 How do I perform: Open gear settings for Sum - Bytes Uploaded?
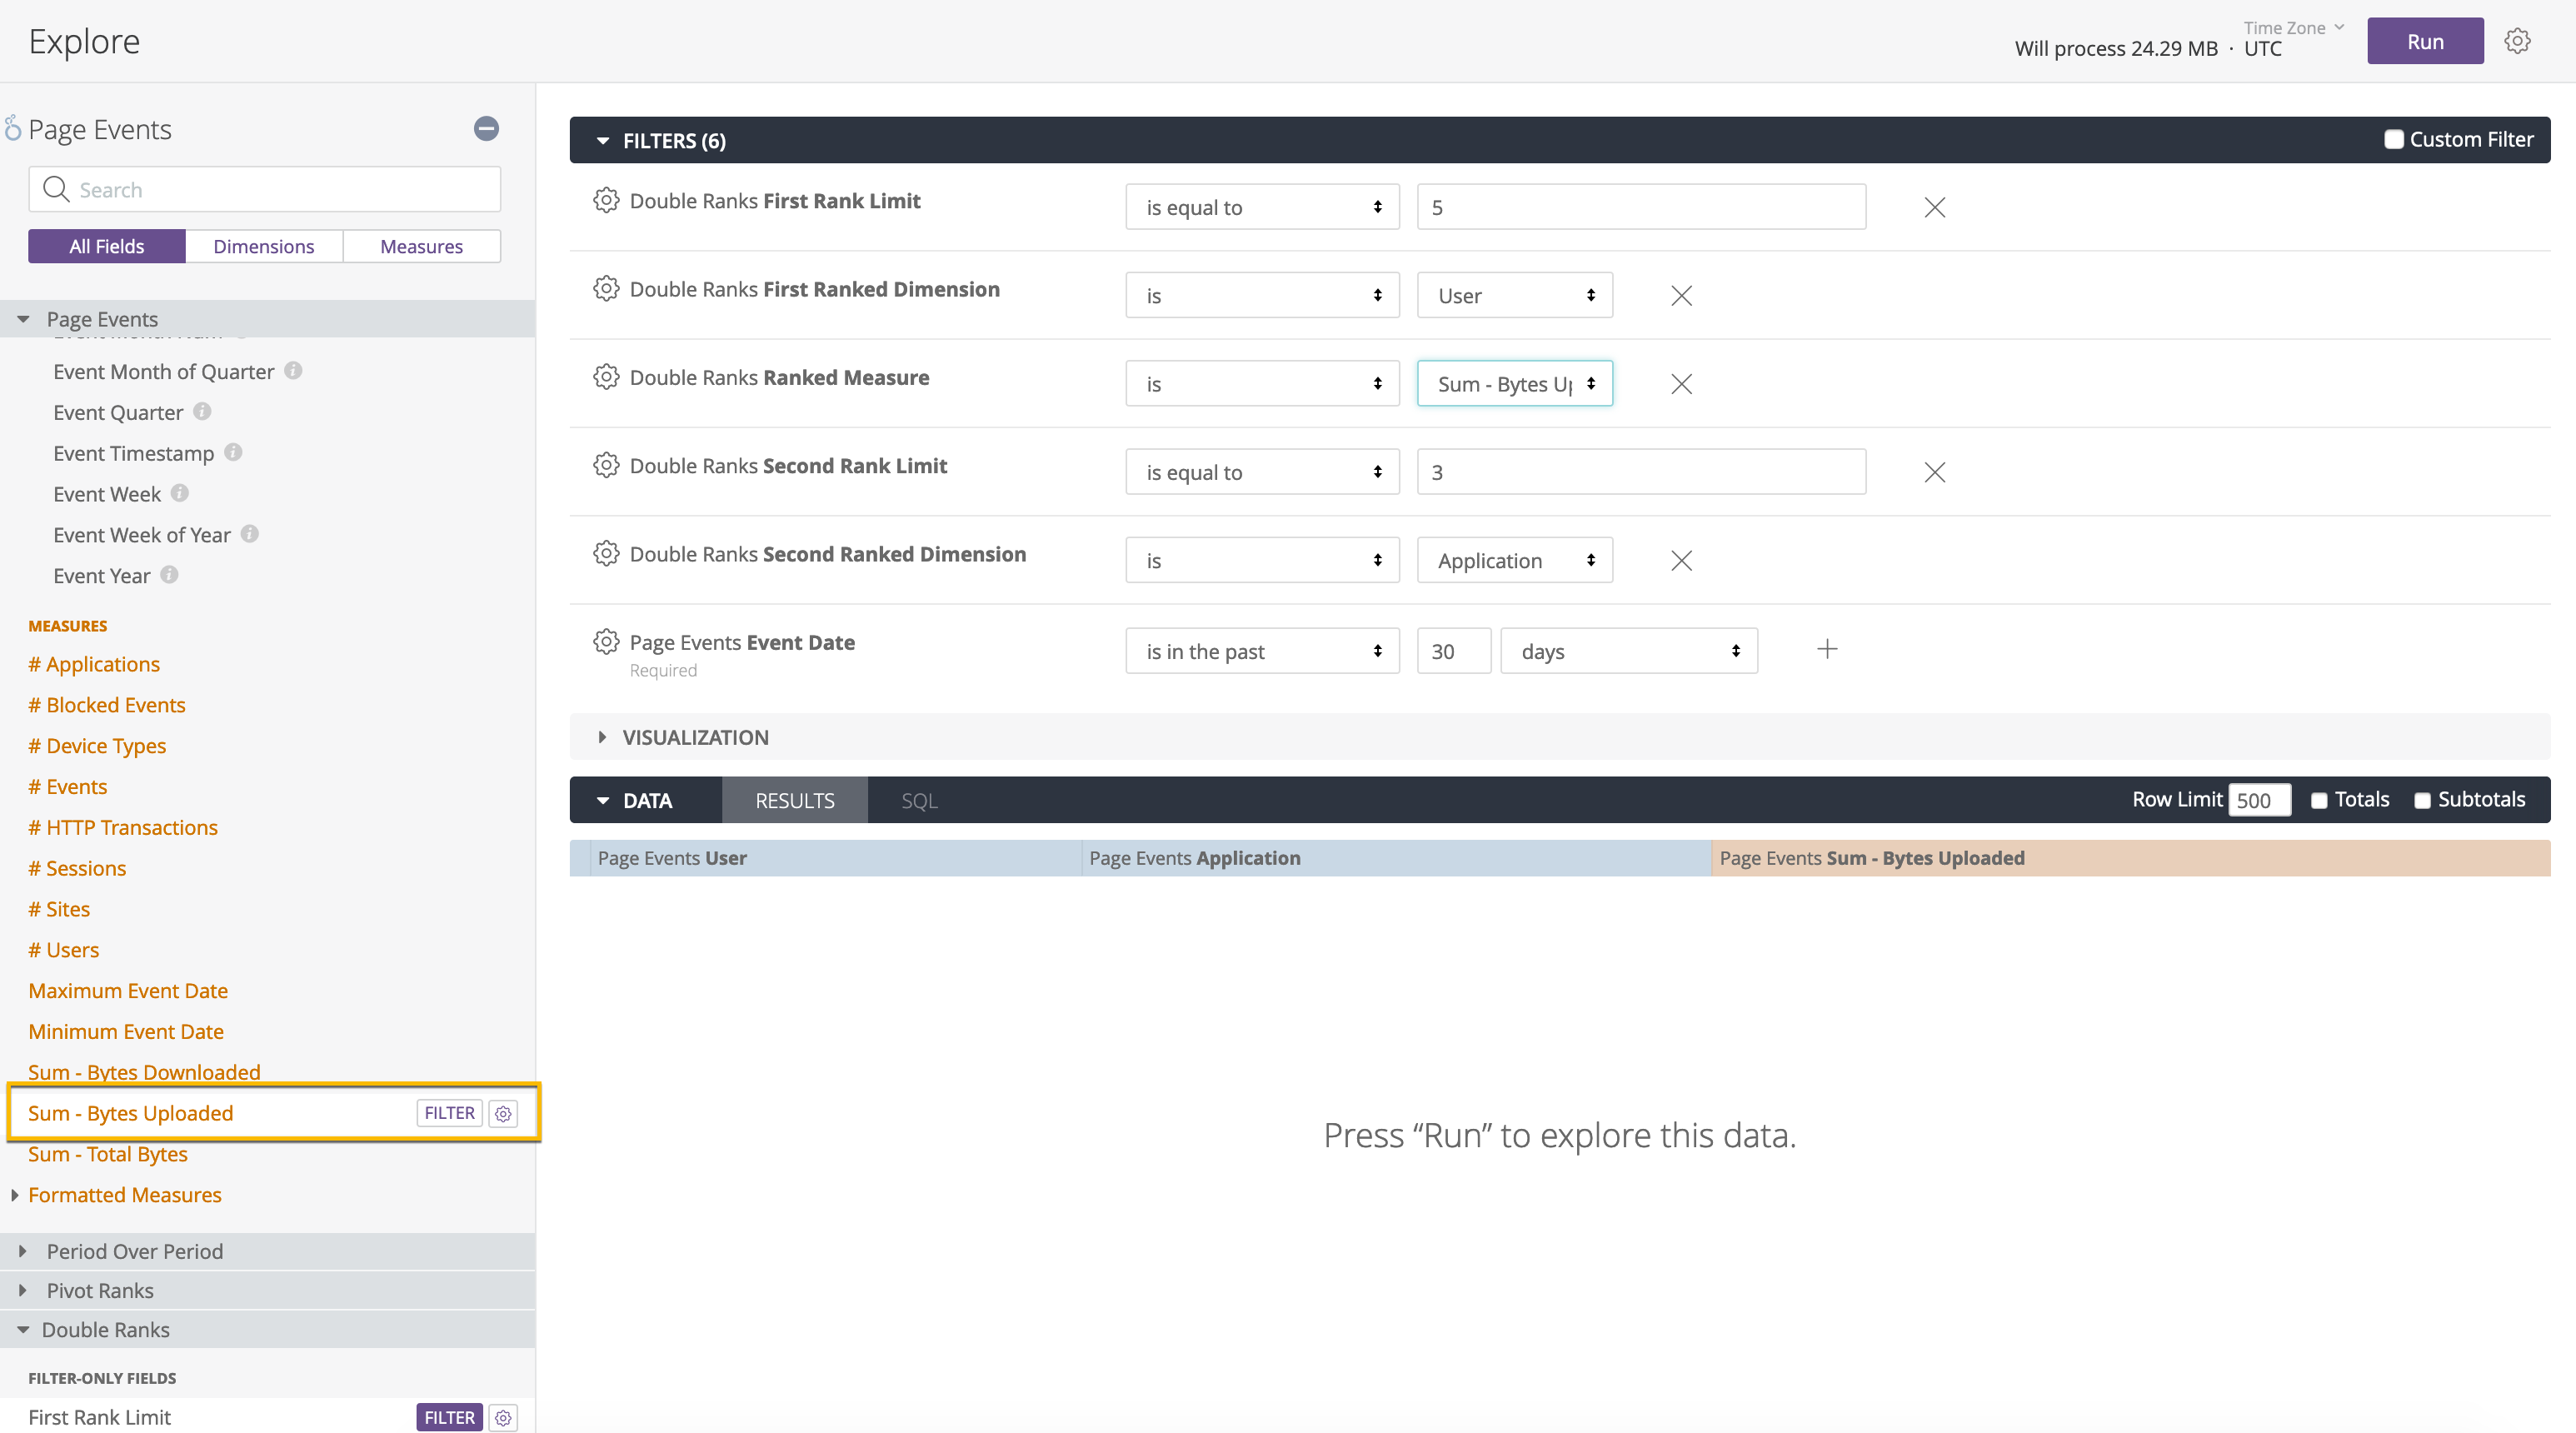[x=503, y=1113]
